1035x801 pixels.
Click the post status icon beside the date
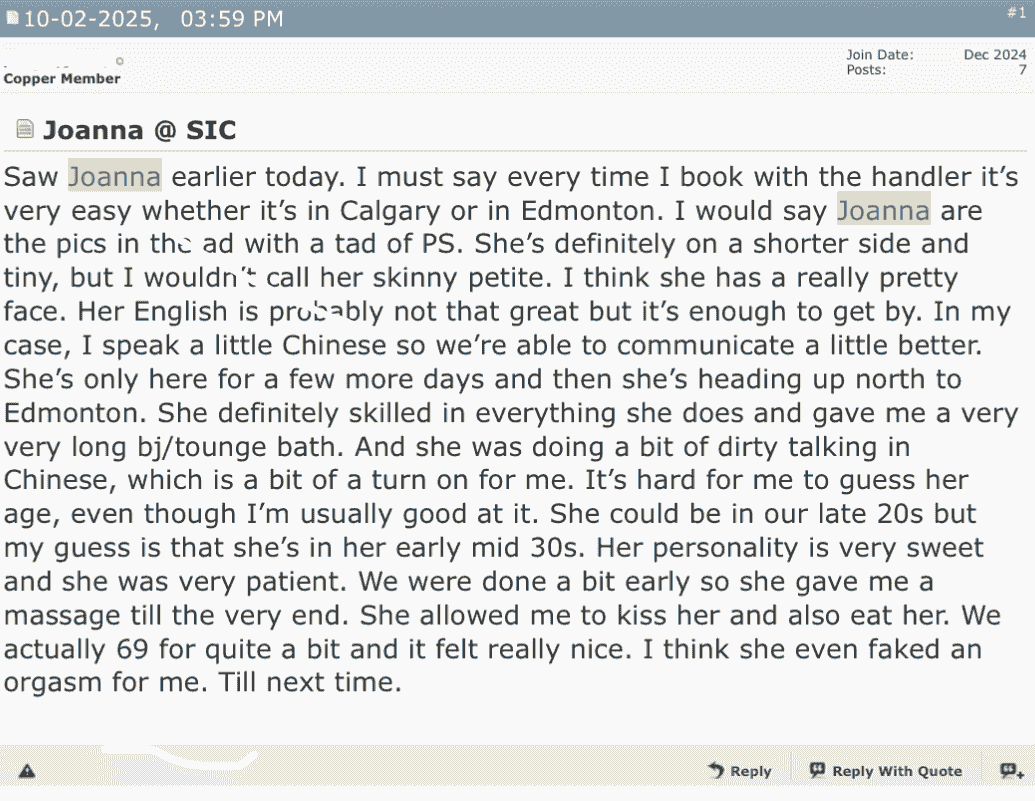point(12,19)
